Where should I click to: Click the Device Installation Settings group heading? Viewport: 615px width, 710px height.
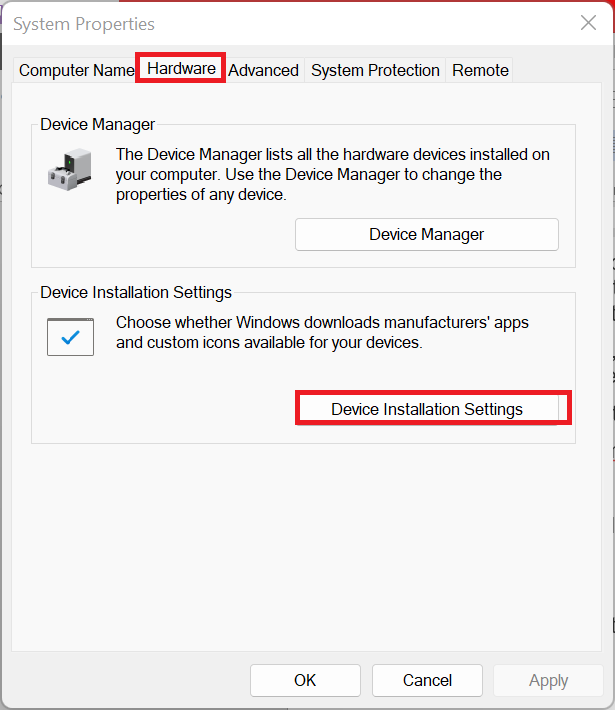136,292
